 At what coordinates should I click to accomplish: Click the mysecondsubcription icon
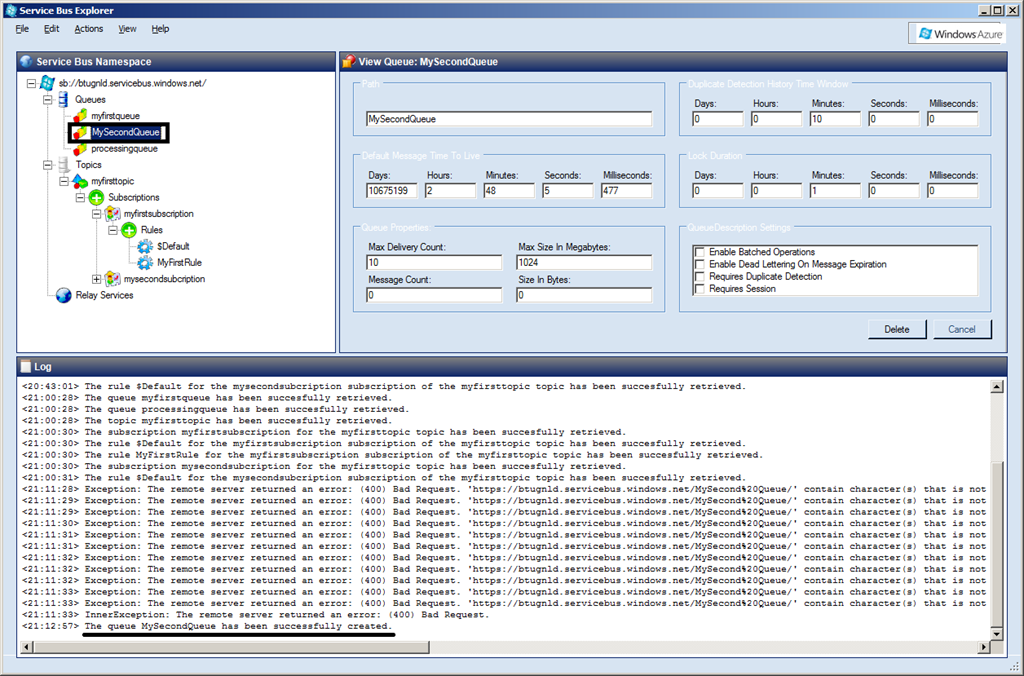[x=112, y=279]
